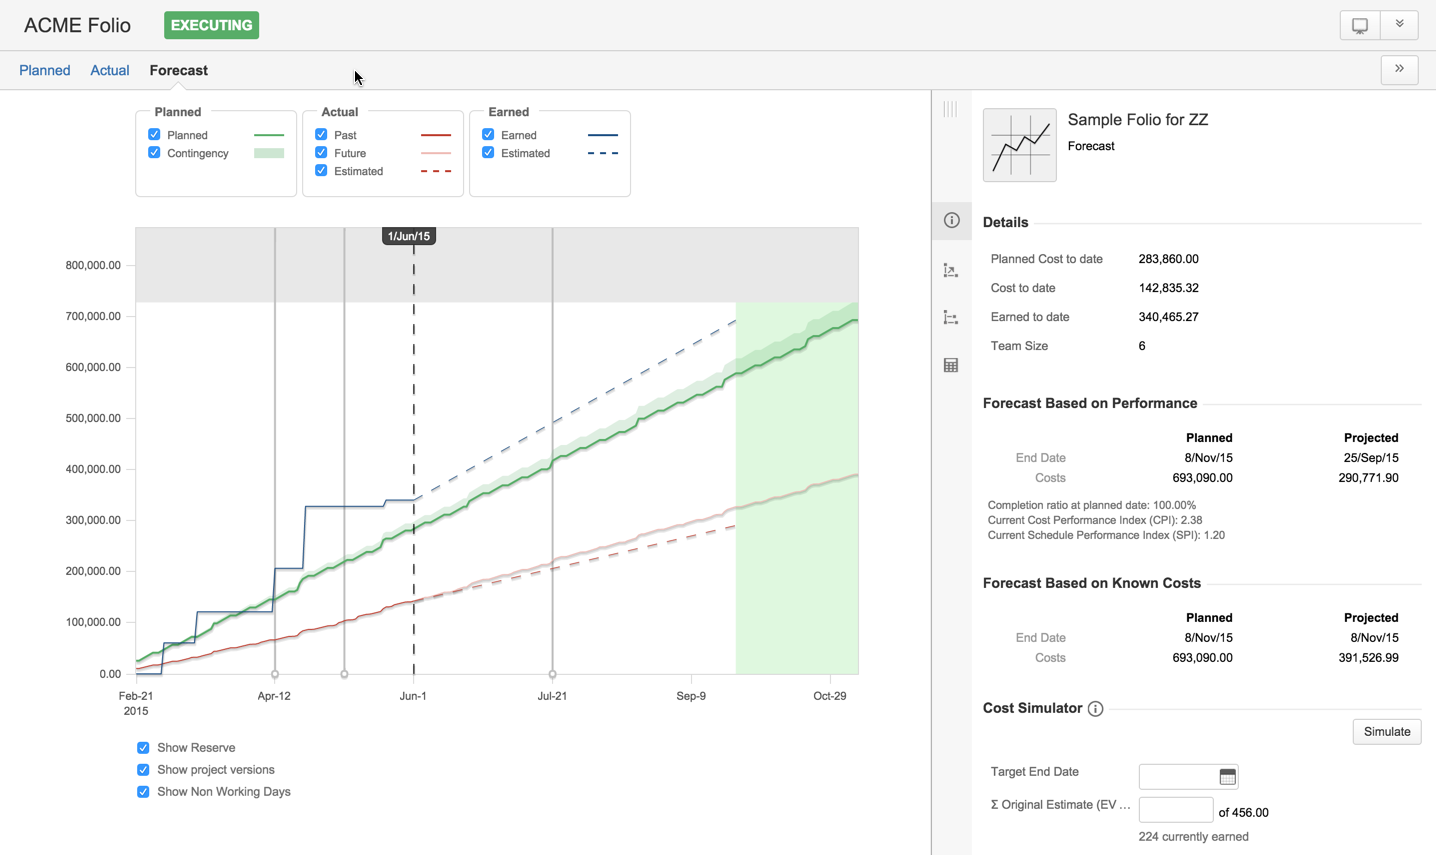The width and height of the screenshot is (1436, 855).
Task: Toggle the Show project versions checkbox
Action: click(x=143, y=770)
